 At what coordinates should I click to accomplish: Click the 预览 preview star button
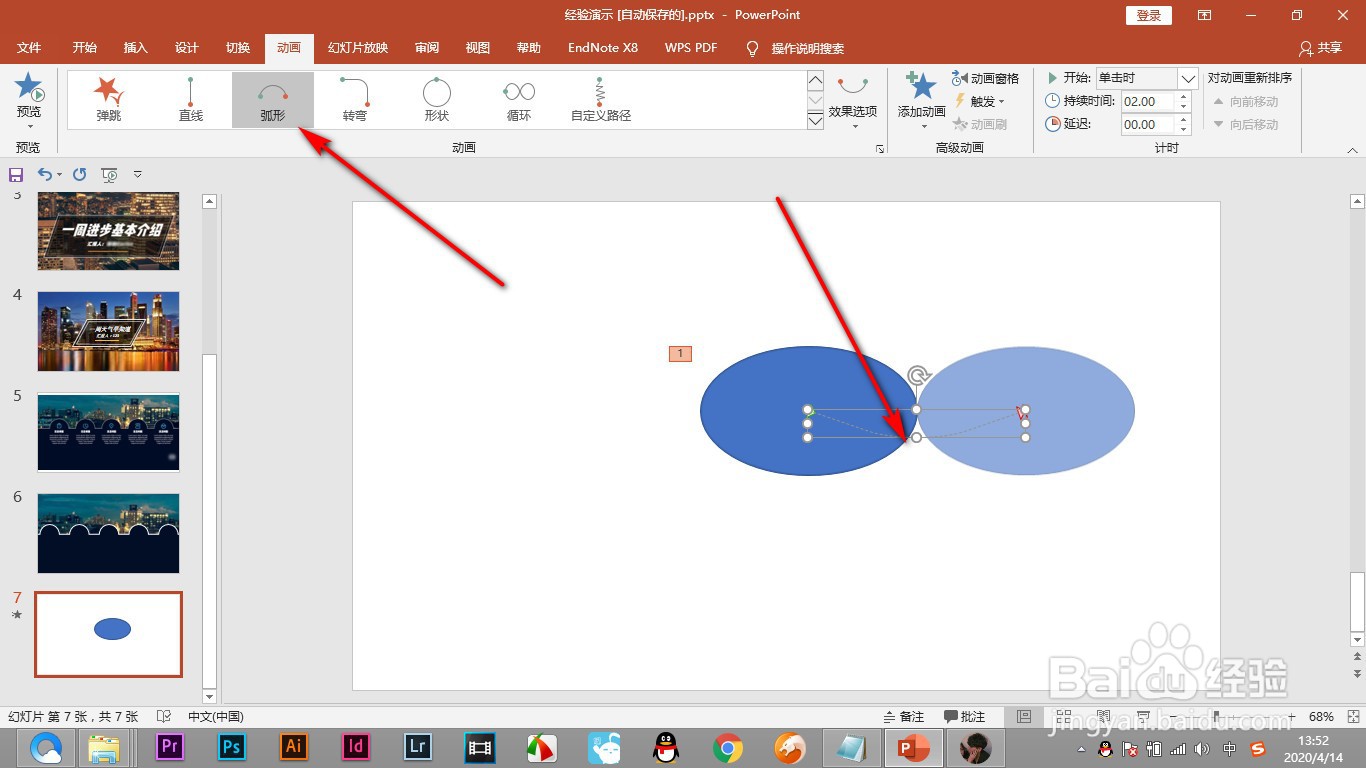29,88
